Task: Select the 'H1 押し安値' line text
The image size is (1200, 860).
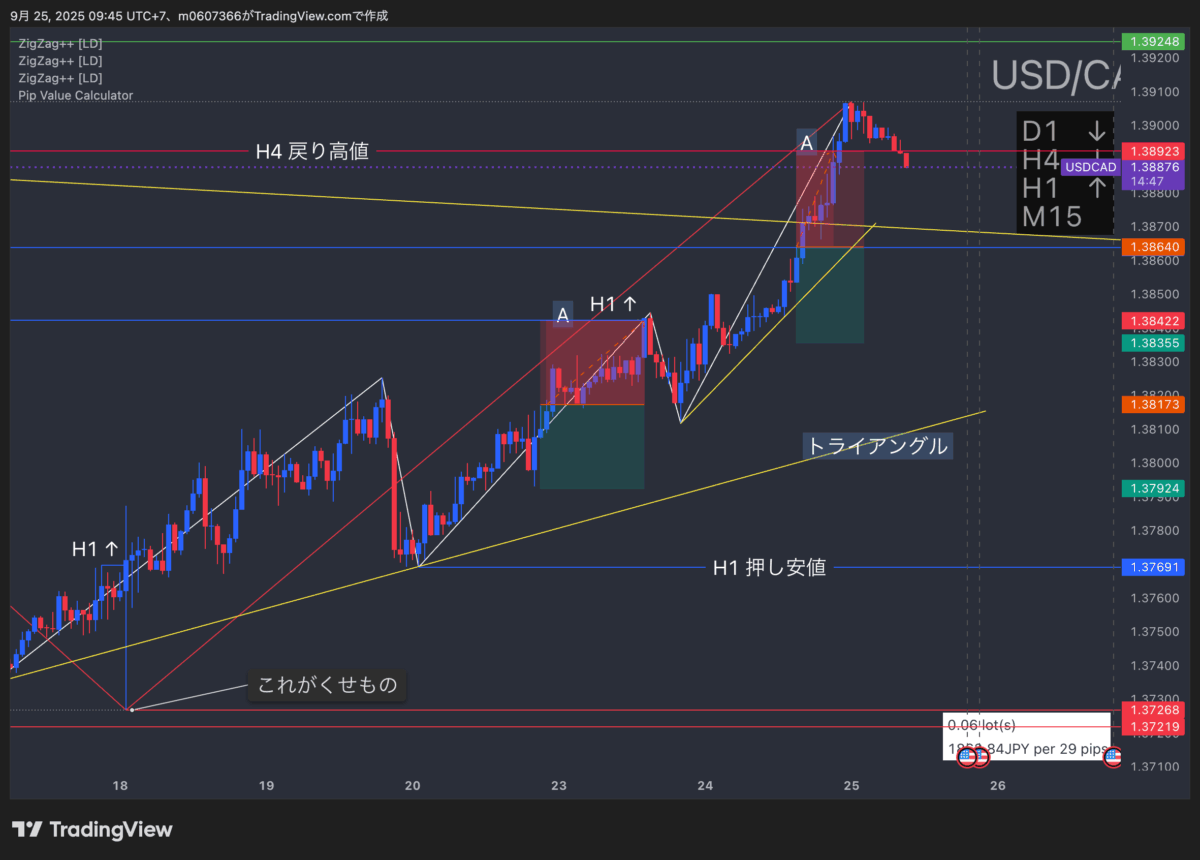Action: pos(769,568)
